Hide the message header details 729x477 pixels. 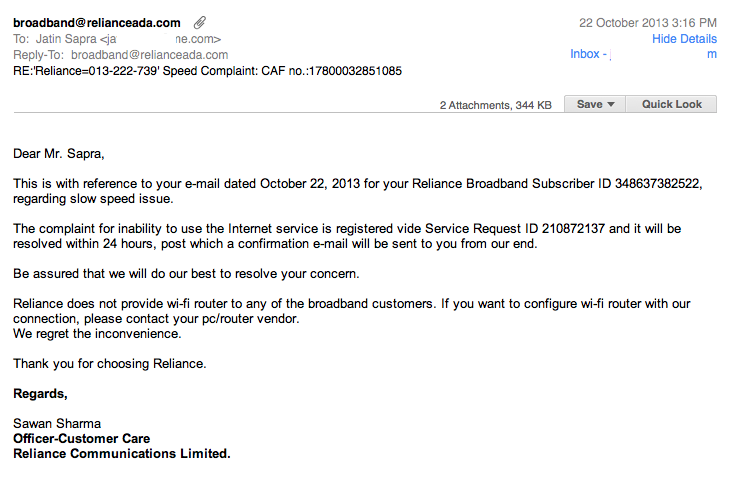[684, 39]
